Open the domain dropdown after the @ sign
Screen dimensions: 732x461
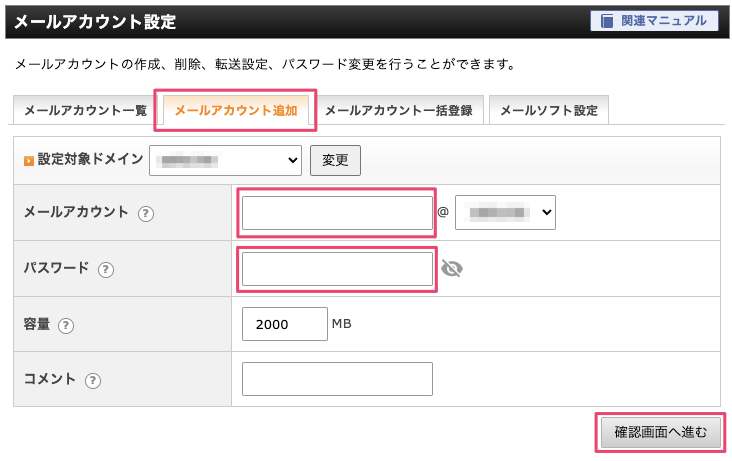click(x=505, y=213)
